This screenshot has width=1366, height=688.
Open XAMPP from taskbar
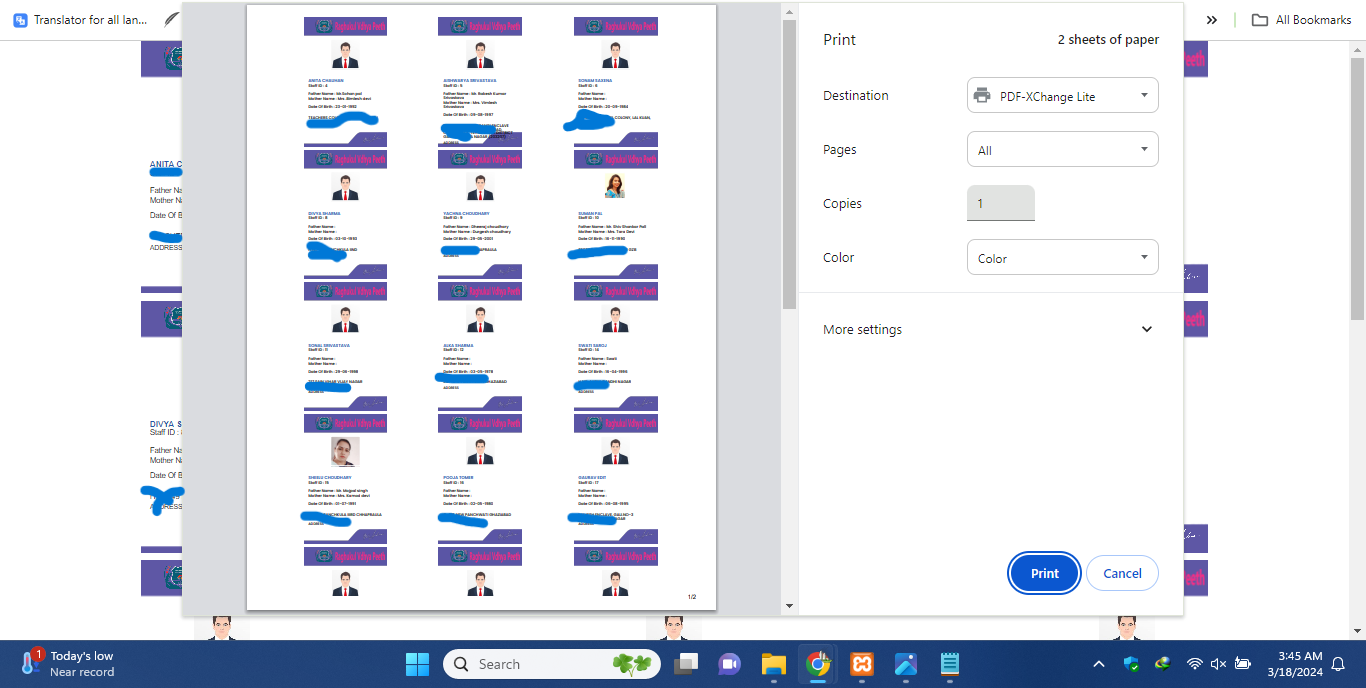click(x=862, y=664)
